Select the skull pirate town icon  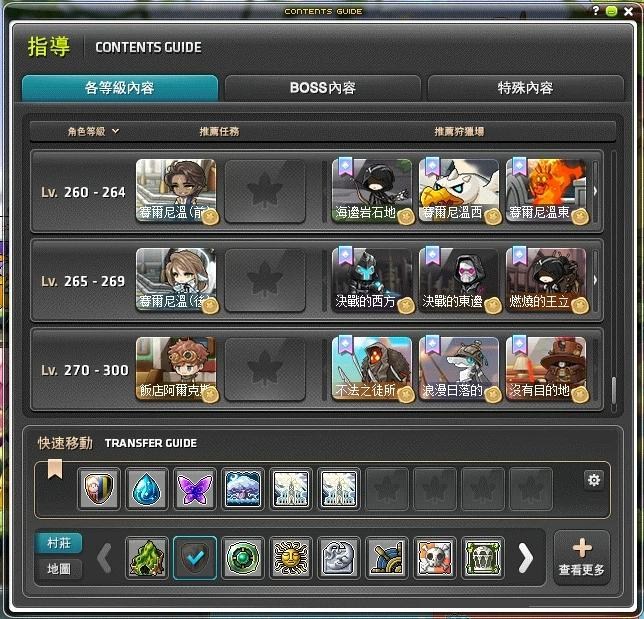pyautogui.click(x=435, y=557)
